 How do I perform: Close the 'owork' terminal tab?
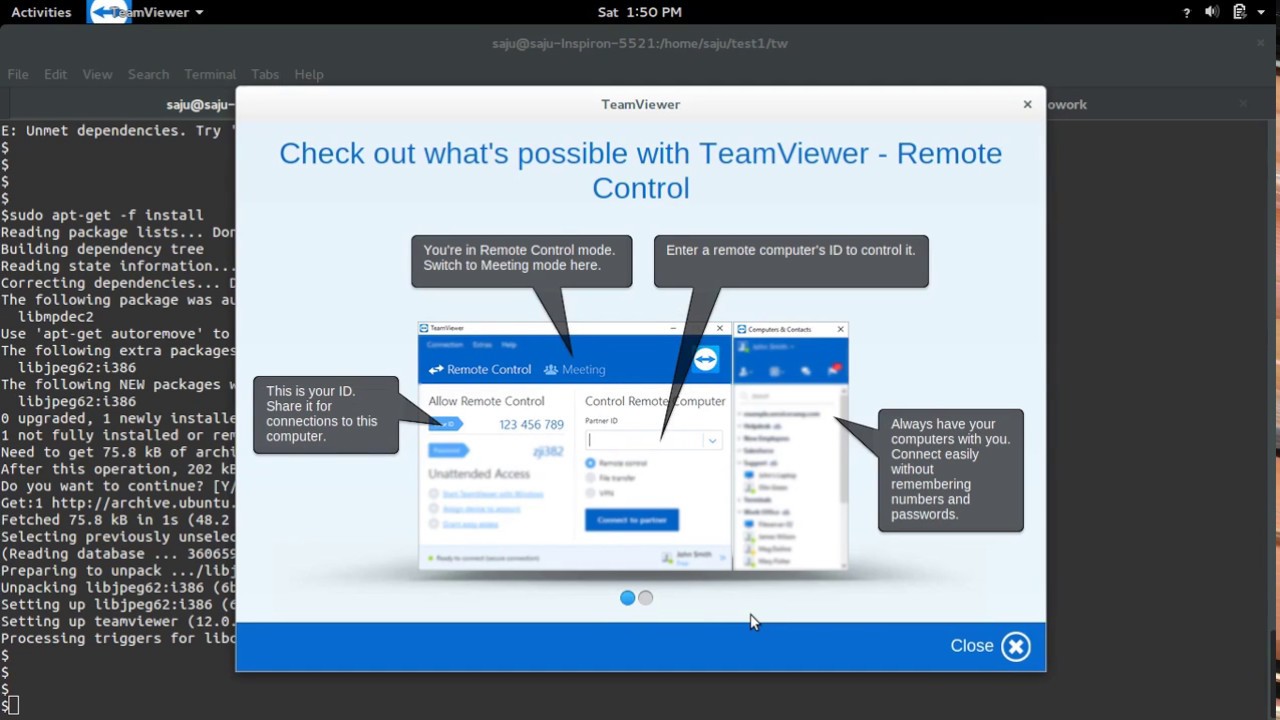pos(1243,104)
